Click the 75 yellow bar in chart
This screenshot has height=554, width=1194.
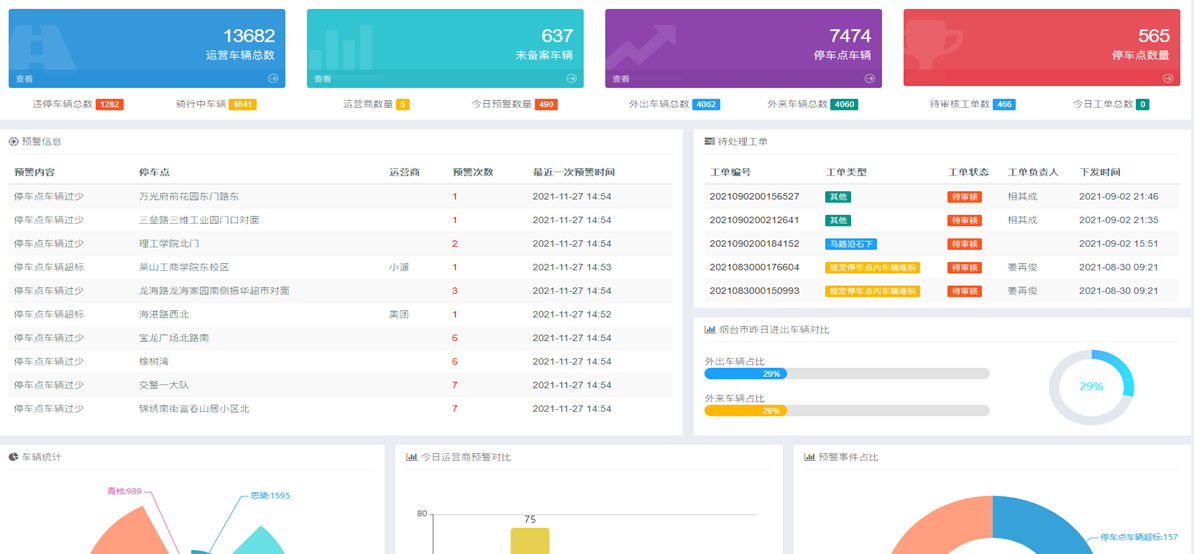[x=530, y=541]
